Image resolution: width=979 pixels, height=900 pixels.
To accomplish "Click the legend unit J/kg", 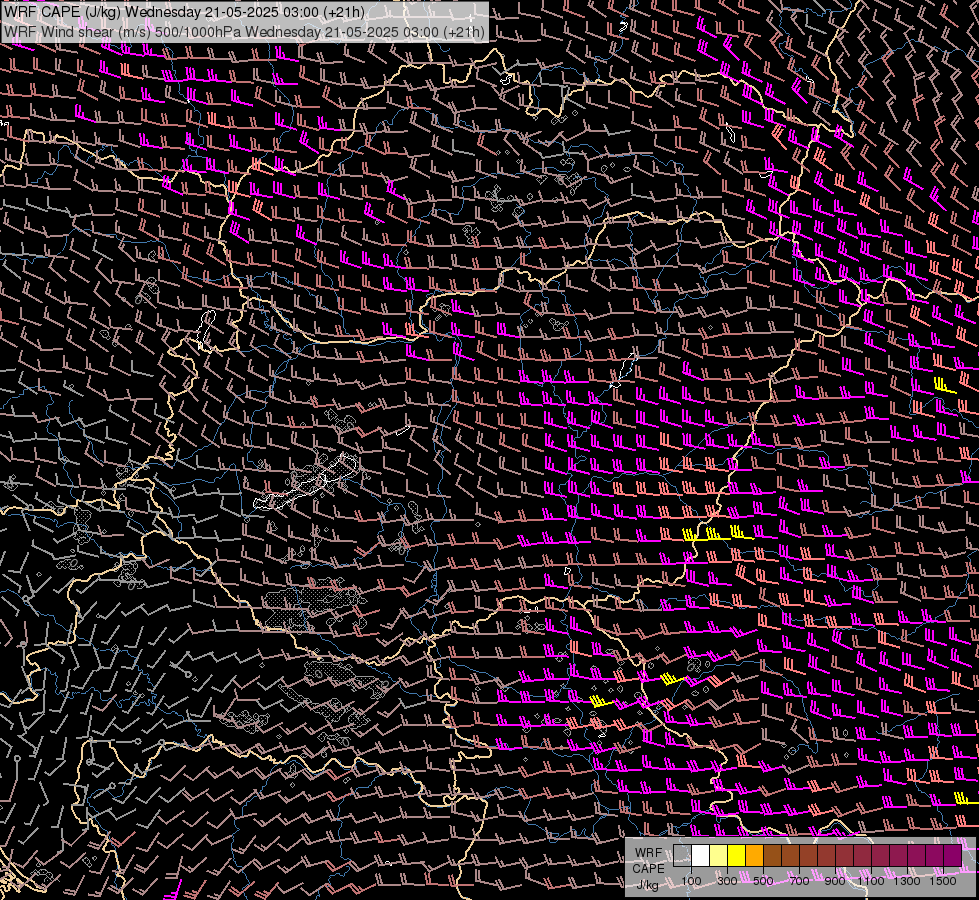I will [x=648, y=885].
